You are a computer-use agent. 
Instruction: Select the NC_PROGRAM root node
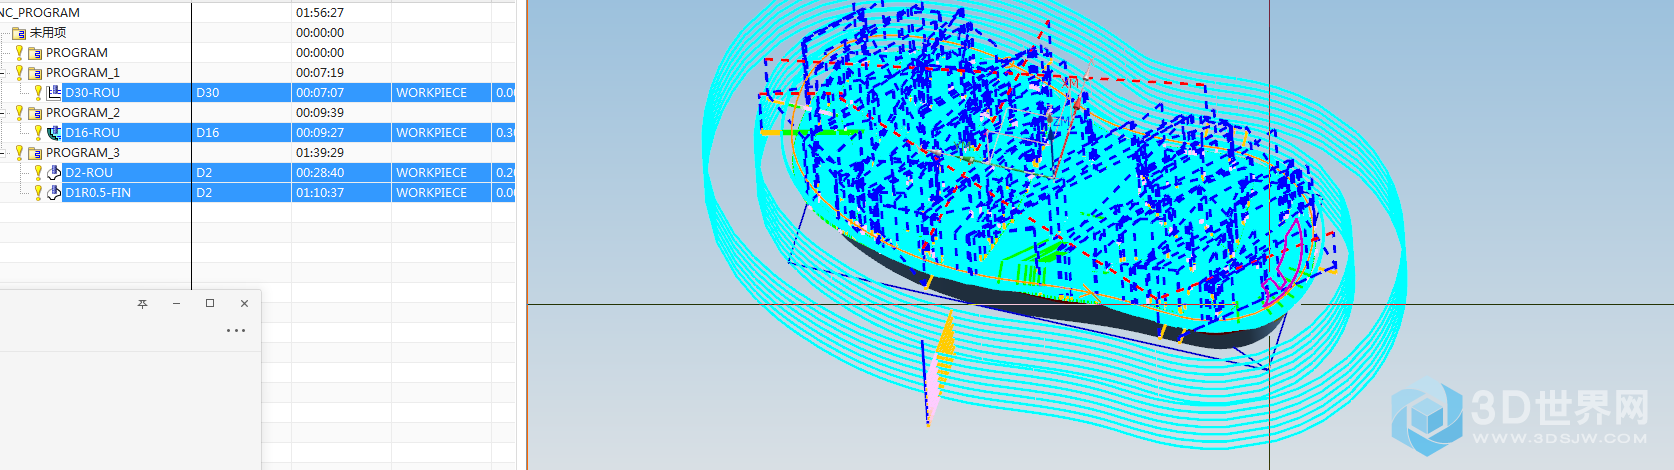[x=40, y=12]
